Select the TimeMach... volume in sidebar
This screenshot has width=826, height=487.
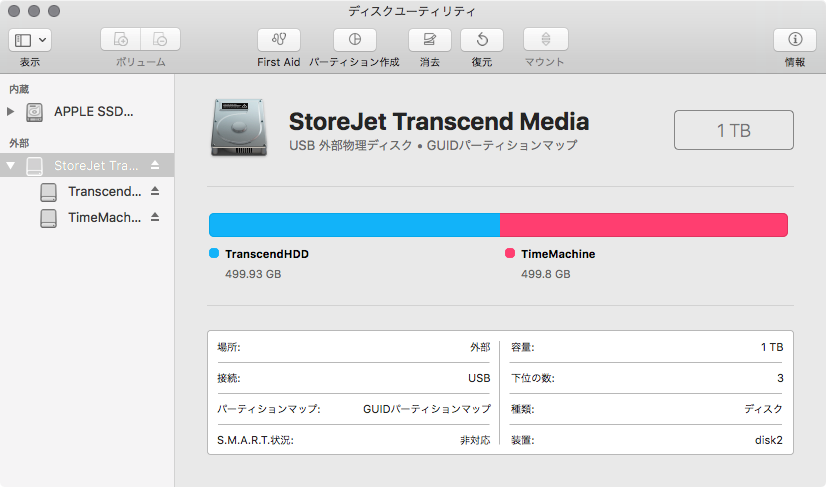(105, 217)
